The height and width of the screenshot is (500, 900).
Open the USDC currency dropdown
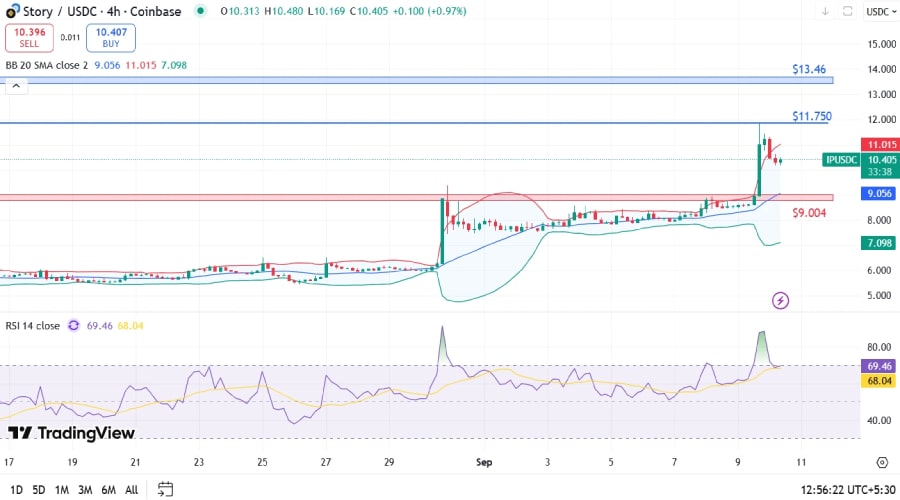(881, 11)
